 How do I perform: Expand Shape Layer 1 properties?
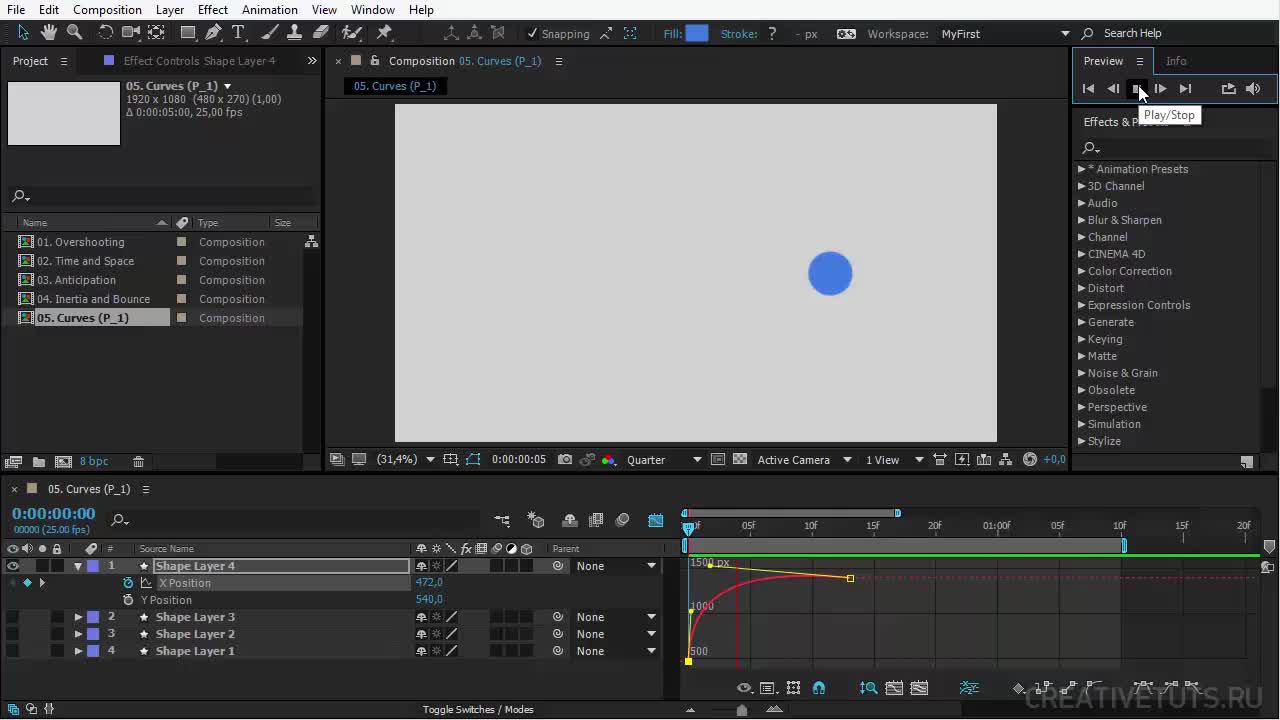tap(78, 651)
